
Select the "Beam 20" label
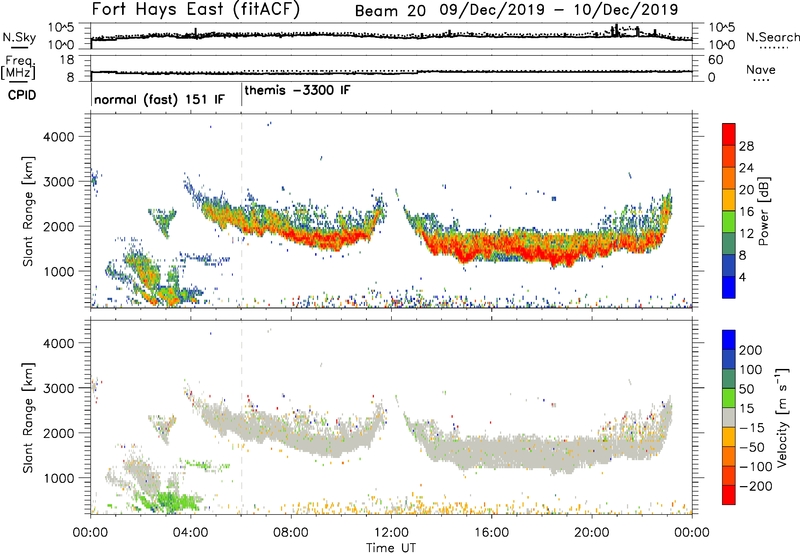(390, 11)
